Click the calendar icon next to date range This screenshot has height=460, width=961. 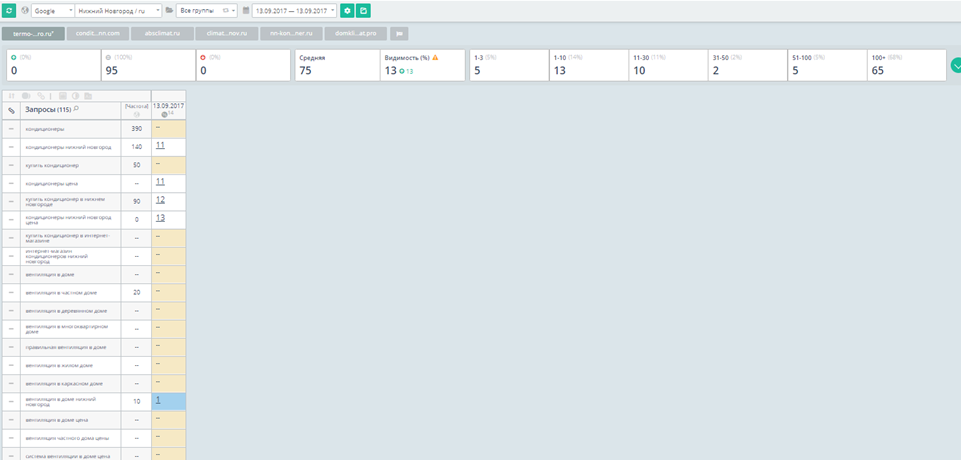[x=246, y=10]
